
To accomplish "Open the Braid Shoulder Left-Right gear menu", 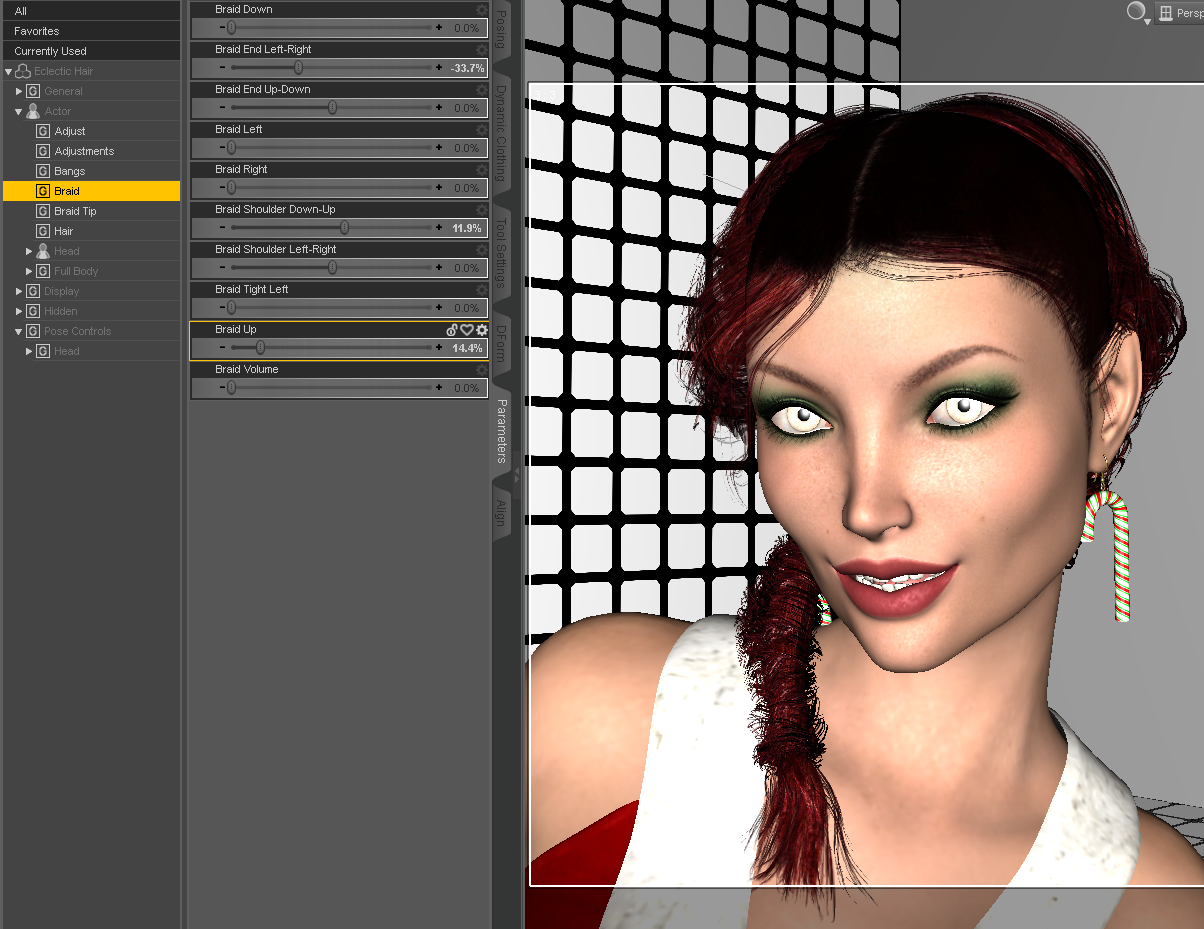I will tap(482, 249).
